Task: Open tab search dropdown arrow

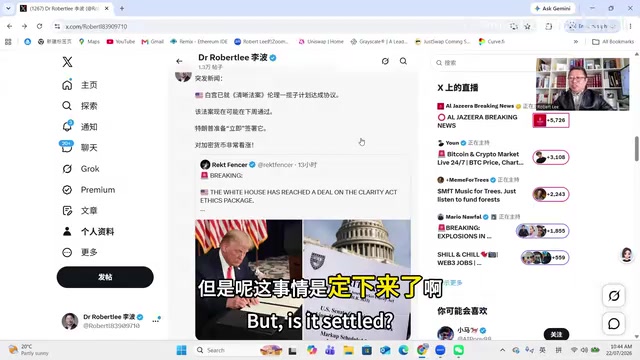Action: click(8, 8)
